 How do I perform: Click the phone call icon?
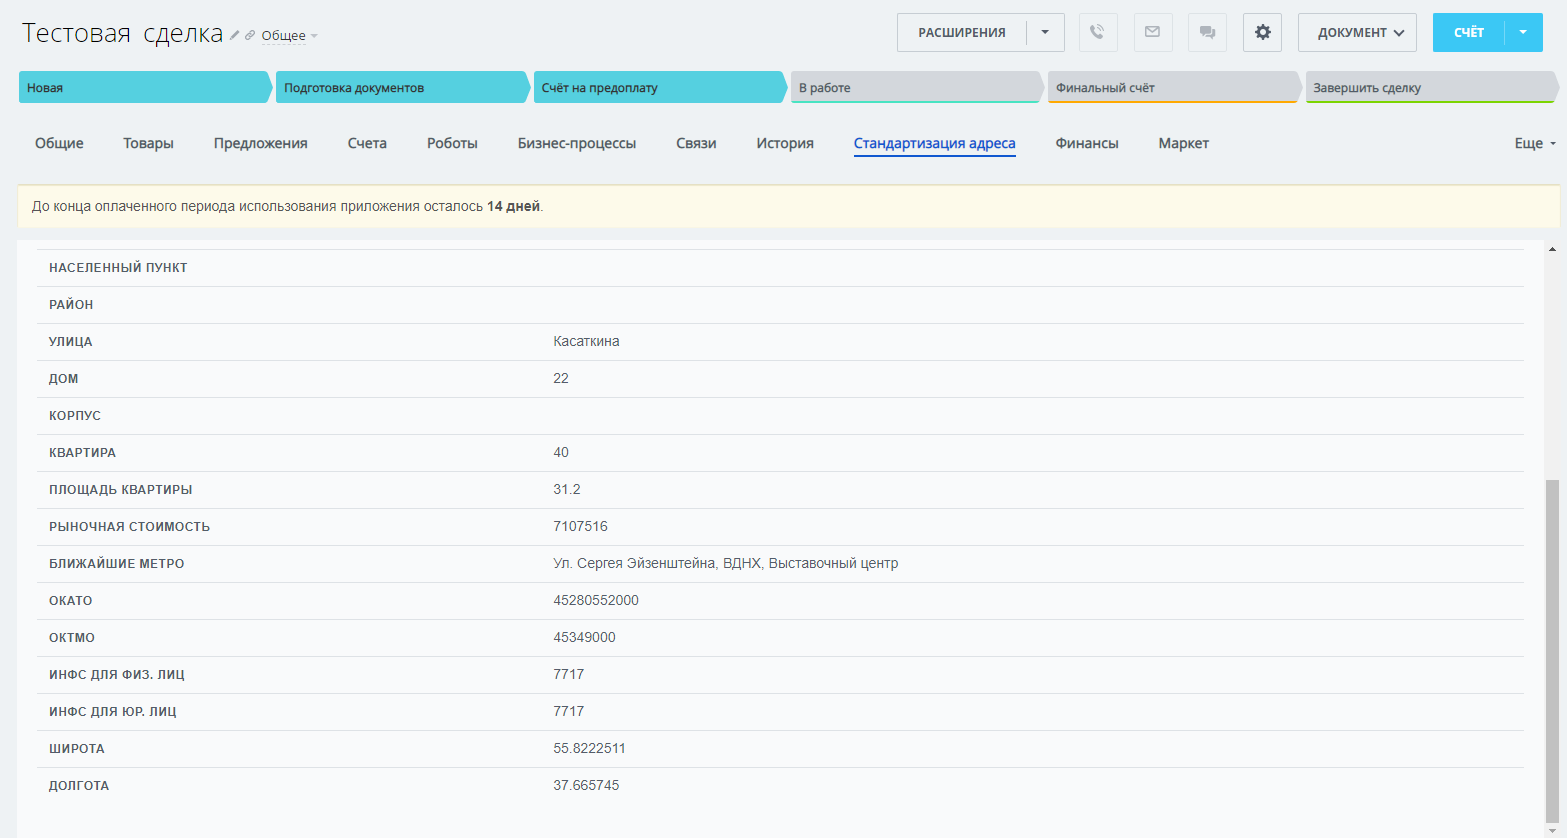1098,32
